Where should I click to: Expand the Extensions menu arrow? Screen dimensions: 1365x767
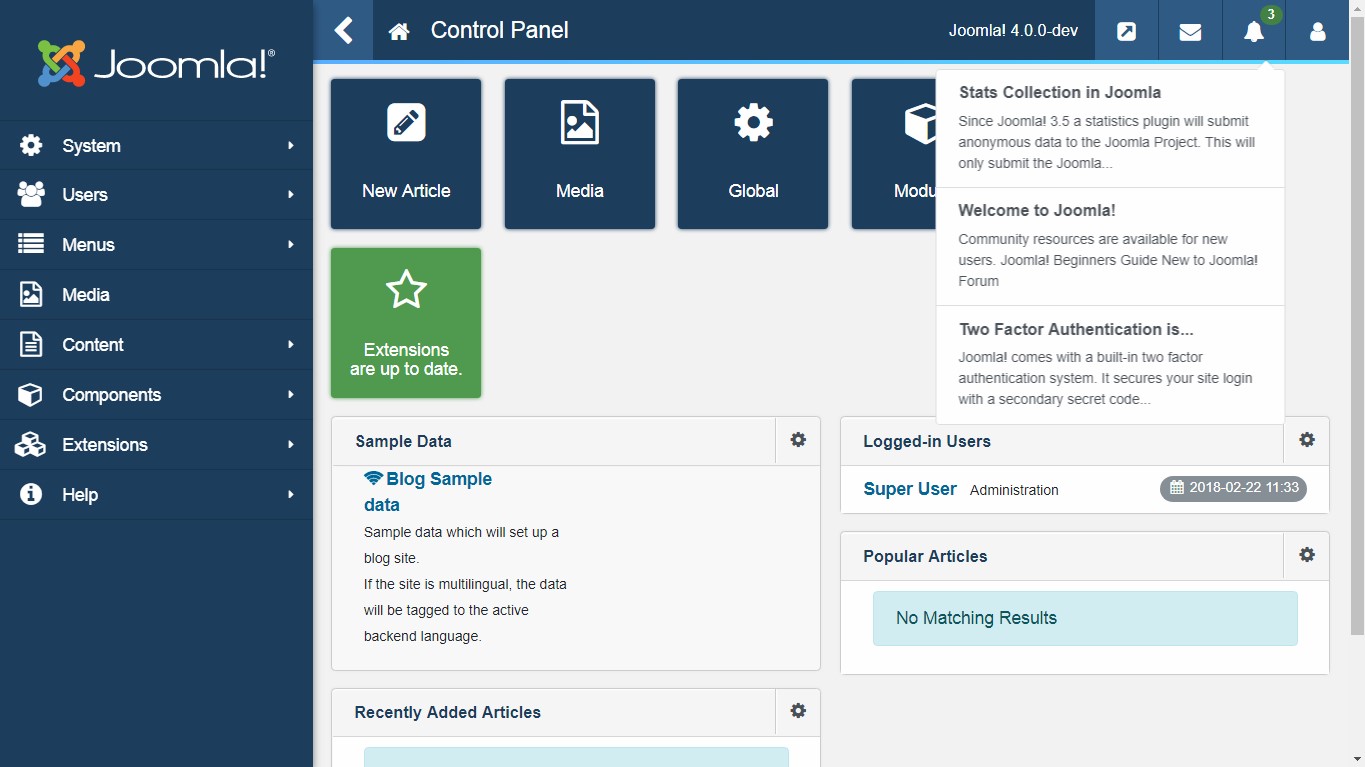[291, 444]
